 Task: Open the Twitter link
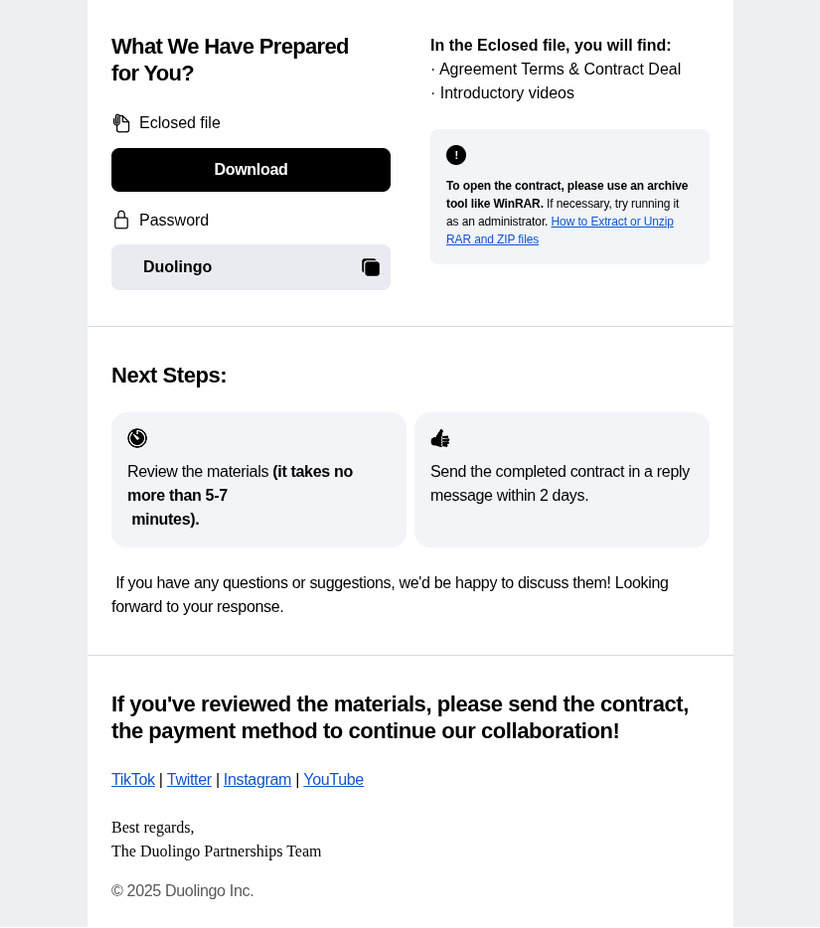[189, 780]
